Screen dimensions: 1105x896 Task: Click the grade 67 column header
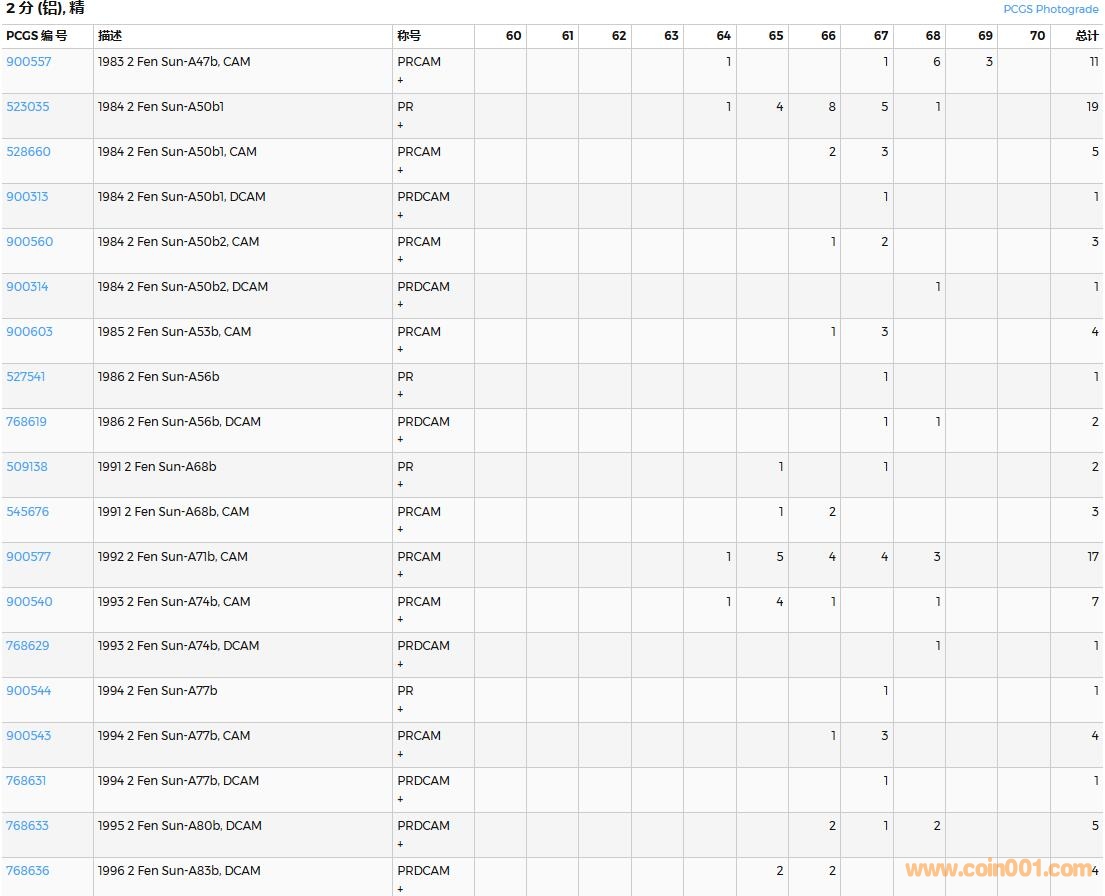880,36
